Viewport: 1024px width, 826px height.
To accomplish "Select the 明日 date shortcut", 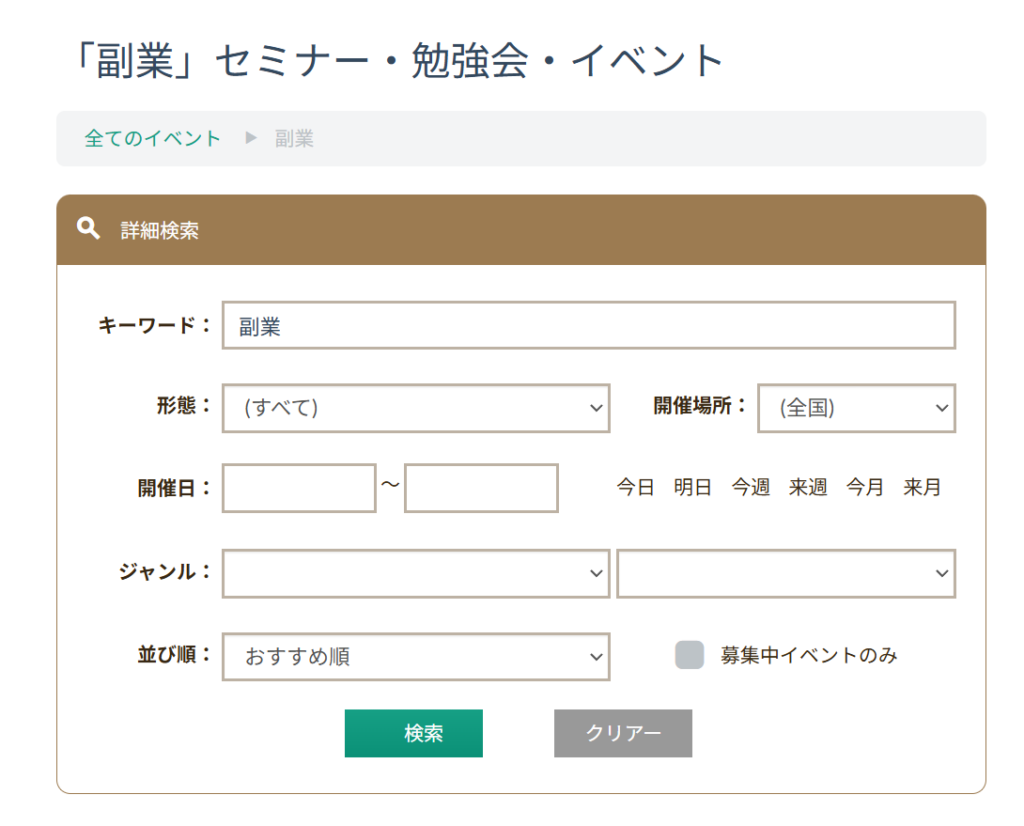I will [692, 488].
